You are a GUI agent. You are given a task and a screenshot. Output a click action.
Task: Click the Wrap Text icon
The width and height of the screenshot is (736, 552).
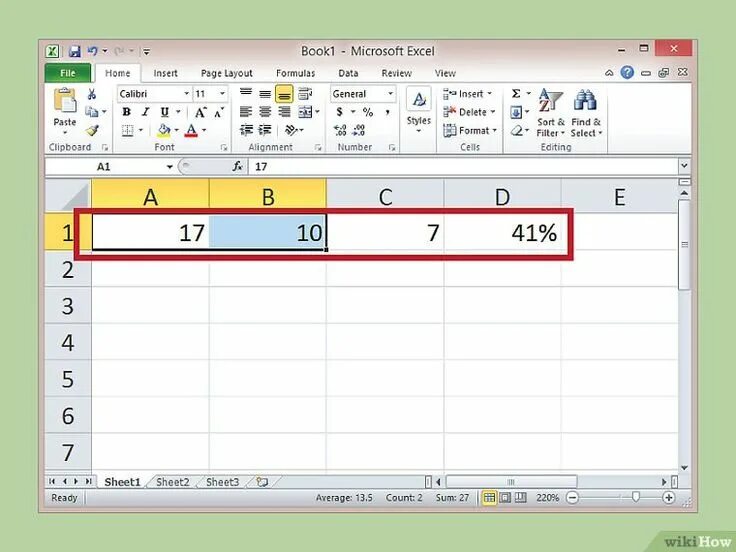pos(305,93)
